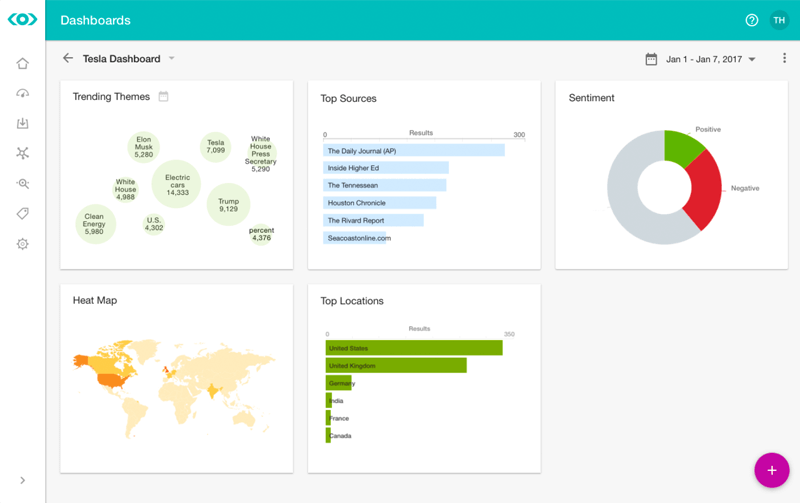This screenshot has height=503, width=800.
Task: Click the Dashboards header title
Action: coord(95,20)
